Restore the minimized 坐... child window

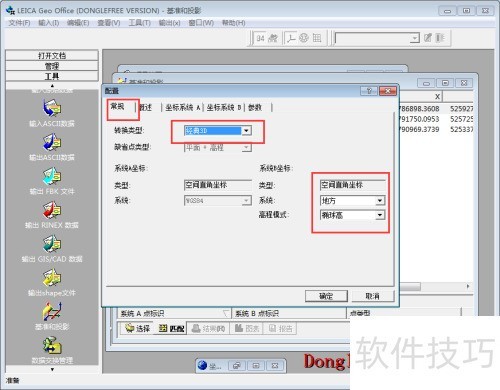pos(237,366)
